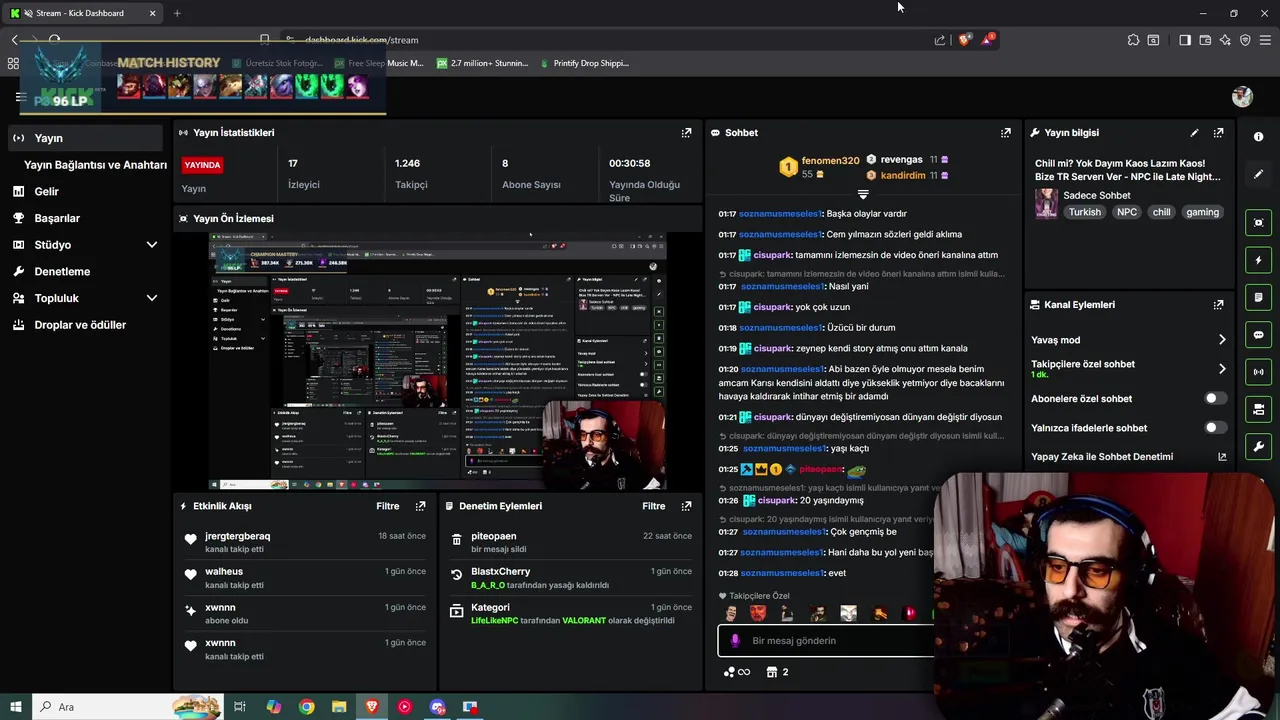1280x720 pixels.
Task: Toggle lightning activity icon in right sidebar
Action: coord(1258,260)
